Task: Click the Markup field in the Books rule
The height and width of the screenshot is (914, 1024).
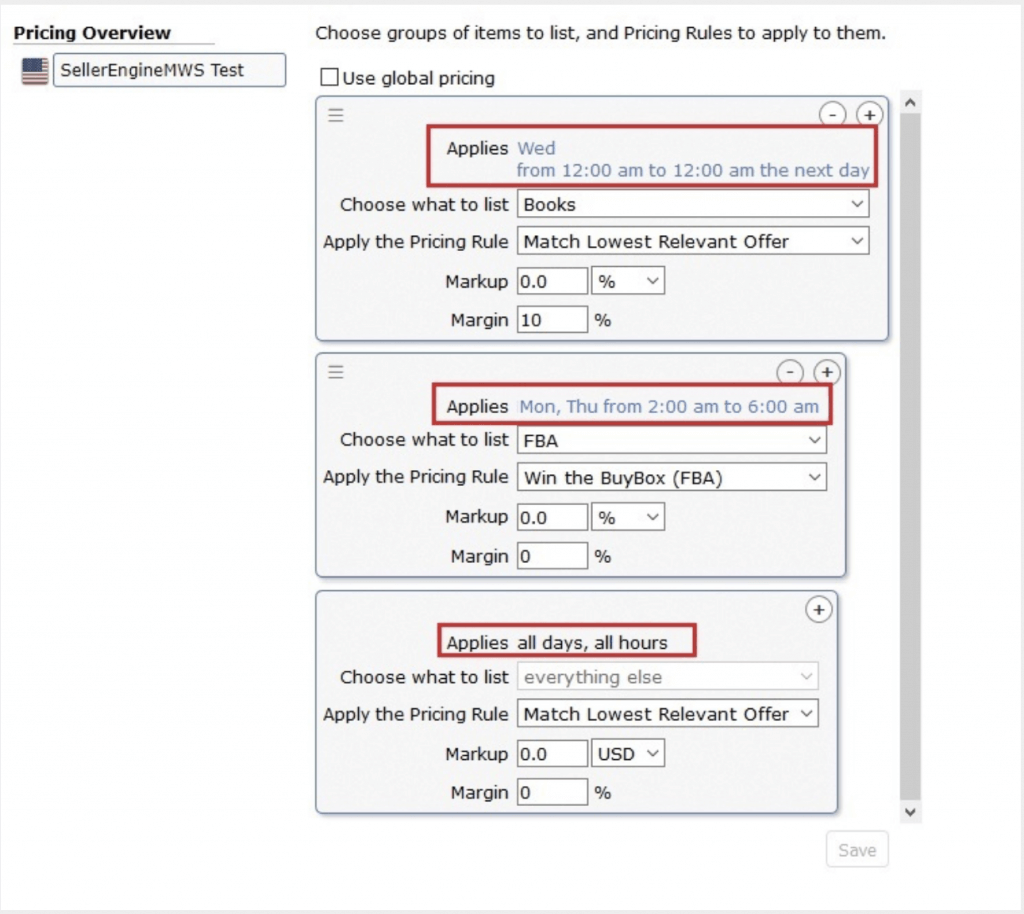Action: [552, 281]
